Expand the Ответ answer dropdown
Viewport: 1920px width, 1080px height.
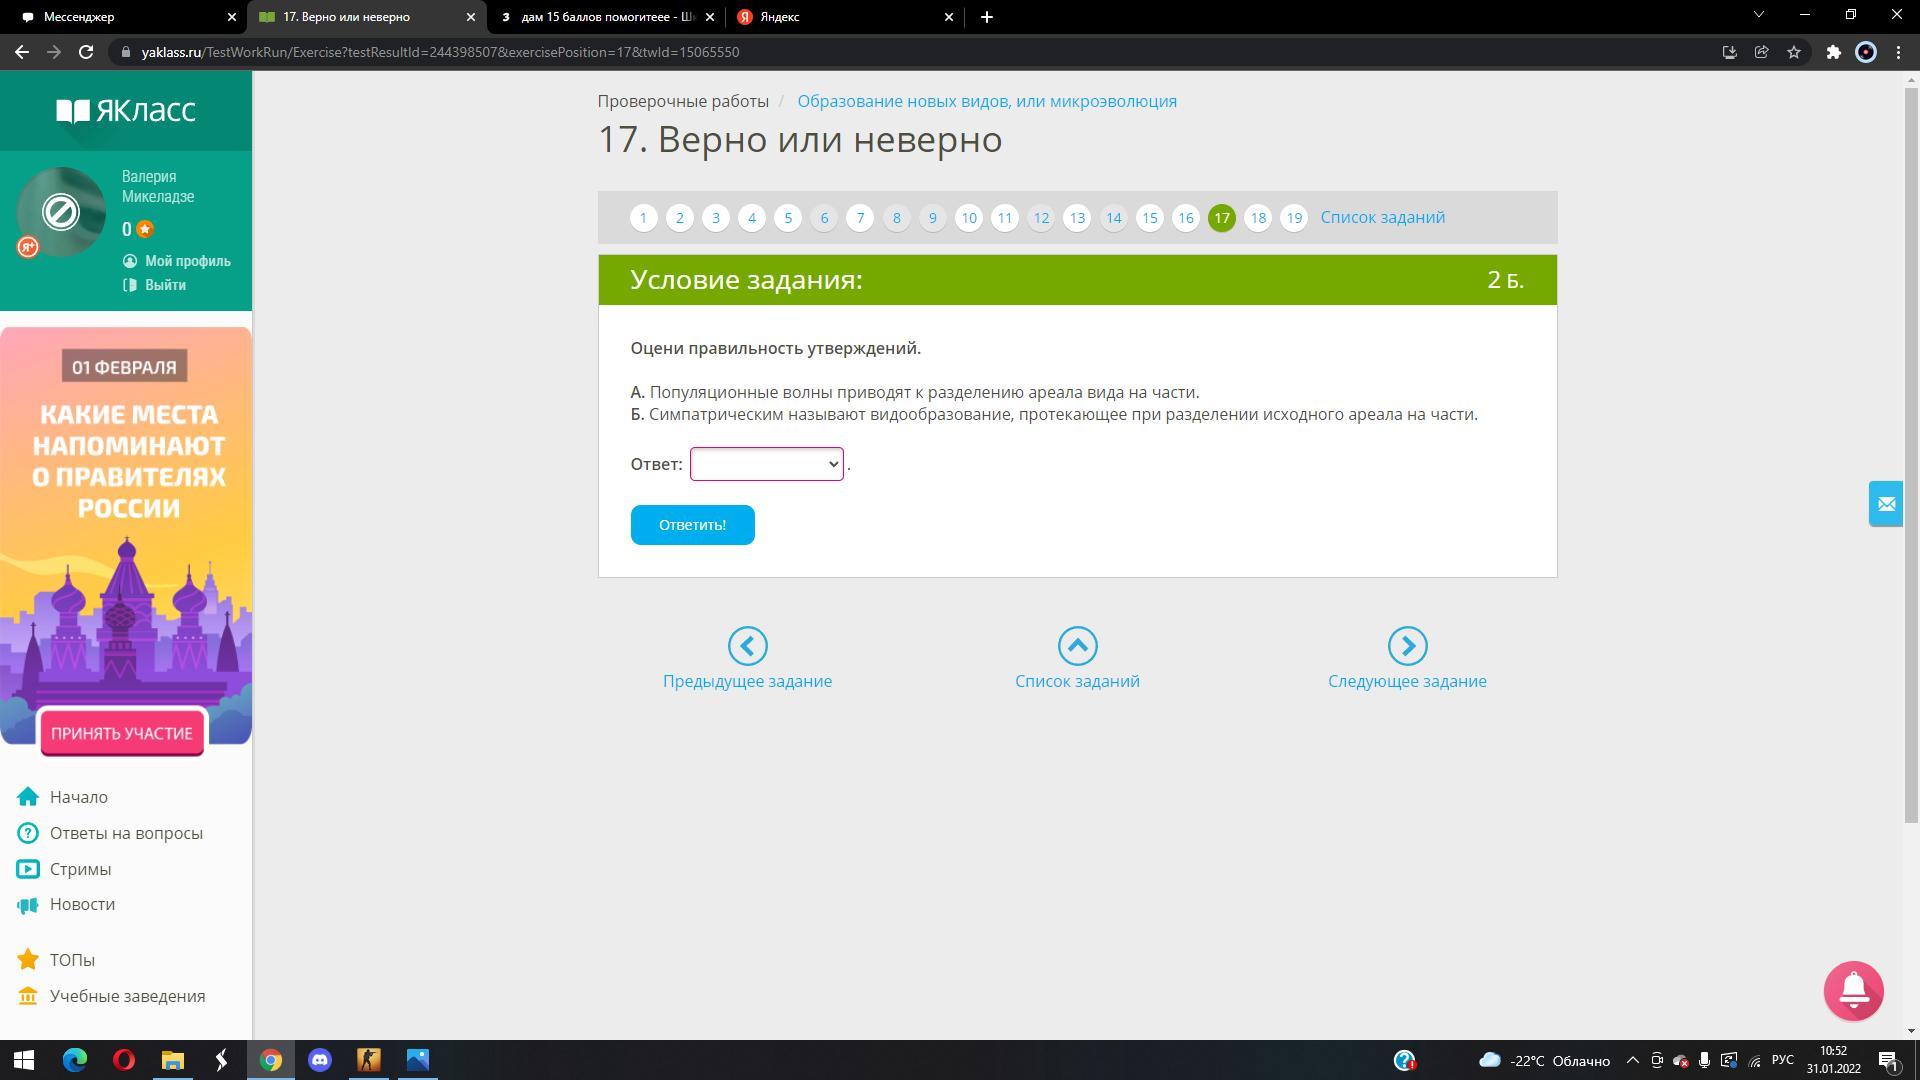pos(766,464)
